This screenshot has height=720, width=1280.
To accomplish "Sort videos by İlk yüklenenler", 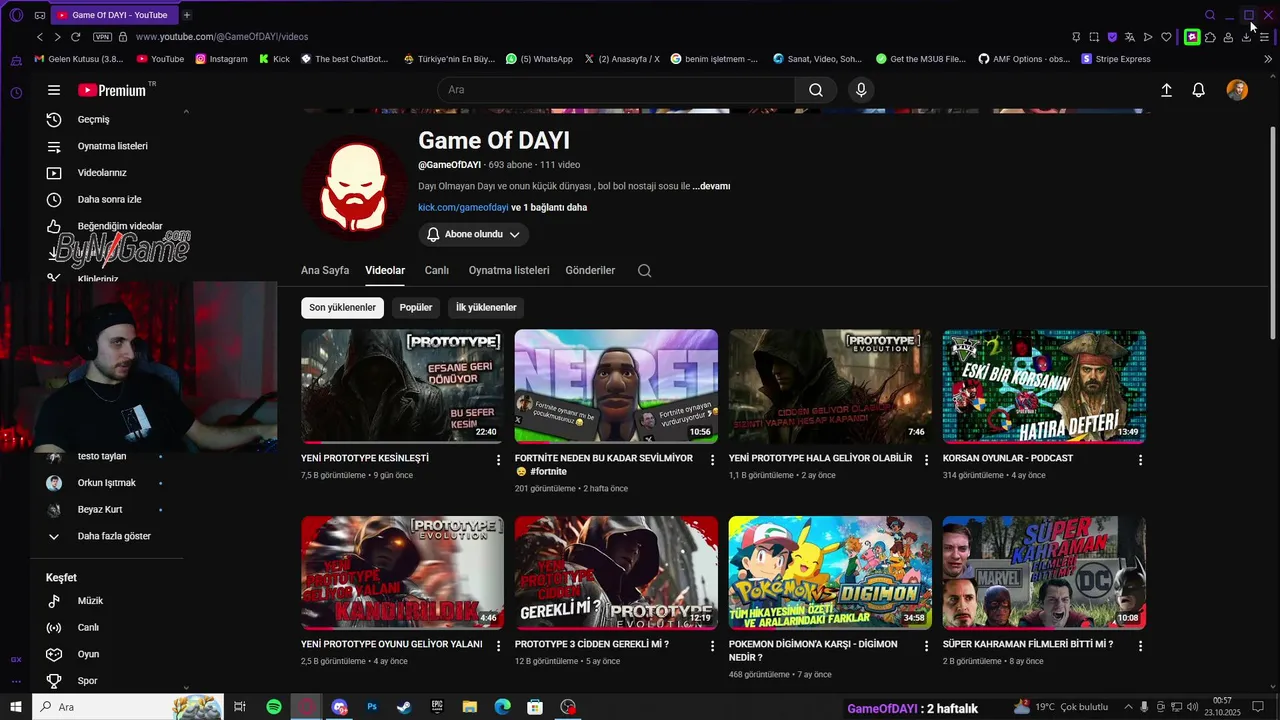I will click(486, 308).
